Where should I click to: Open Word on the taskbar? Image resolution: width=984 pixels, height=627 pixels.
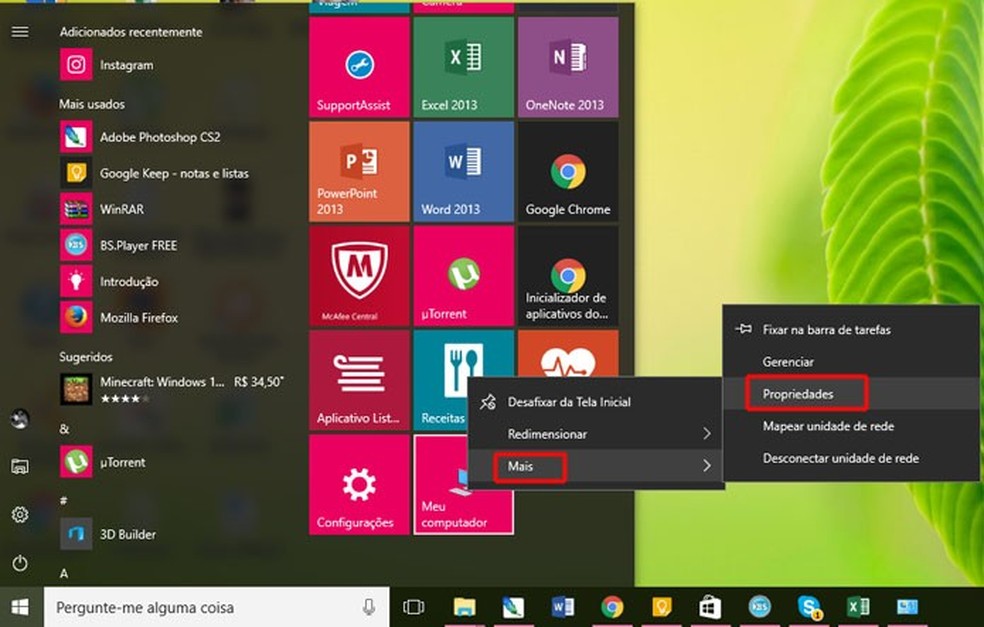click(562, 607)
